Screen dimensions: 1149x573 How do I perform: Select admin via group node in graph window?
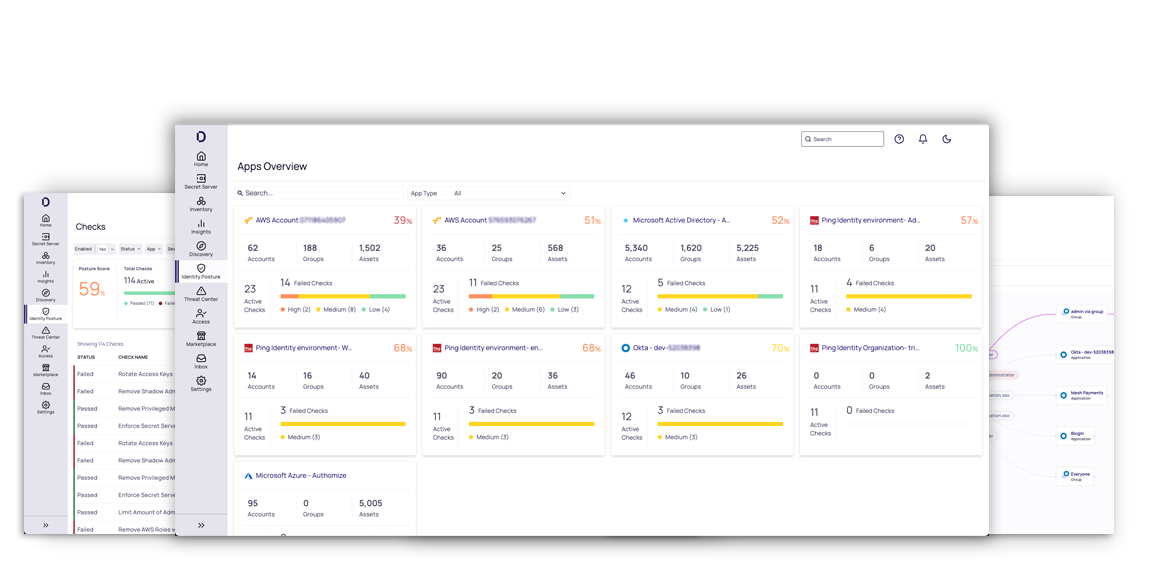[1081, 312]
